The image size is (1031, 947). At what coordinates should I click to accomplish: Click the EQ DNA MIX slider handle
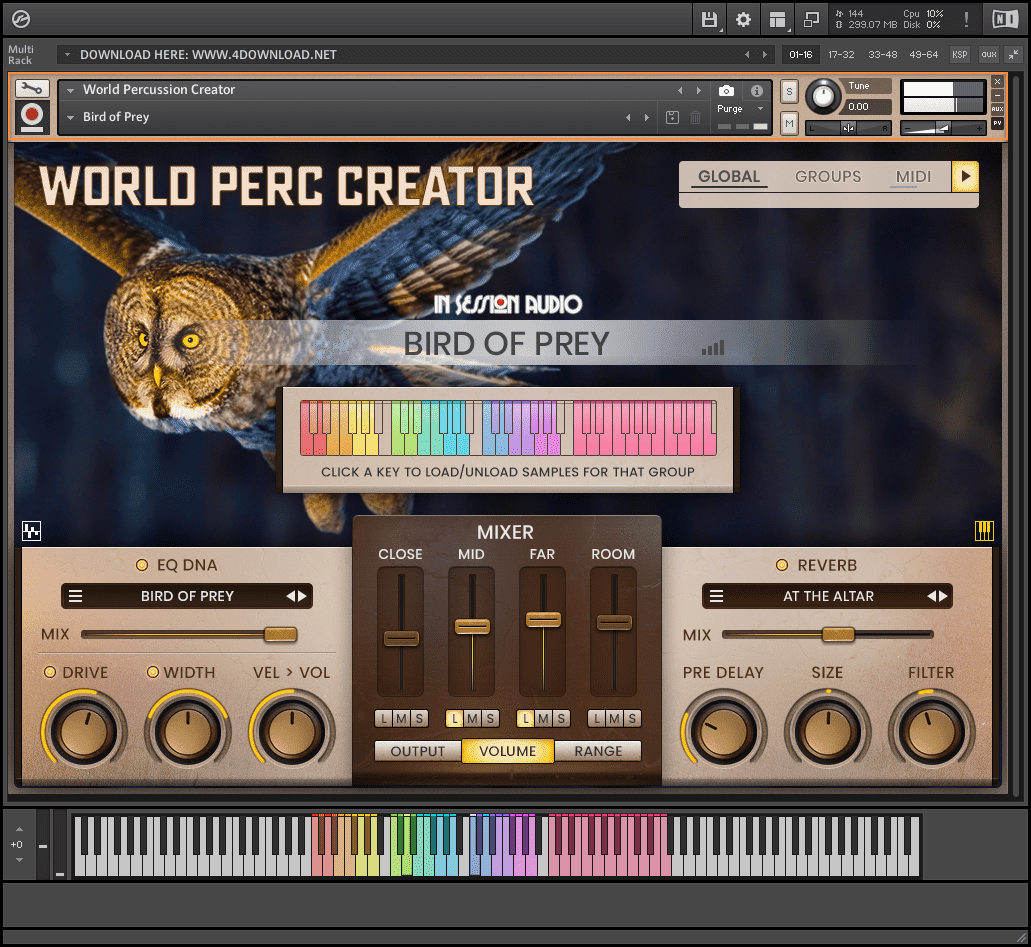click(x=281, y=635)
